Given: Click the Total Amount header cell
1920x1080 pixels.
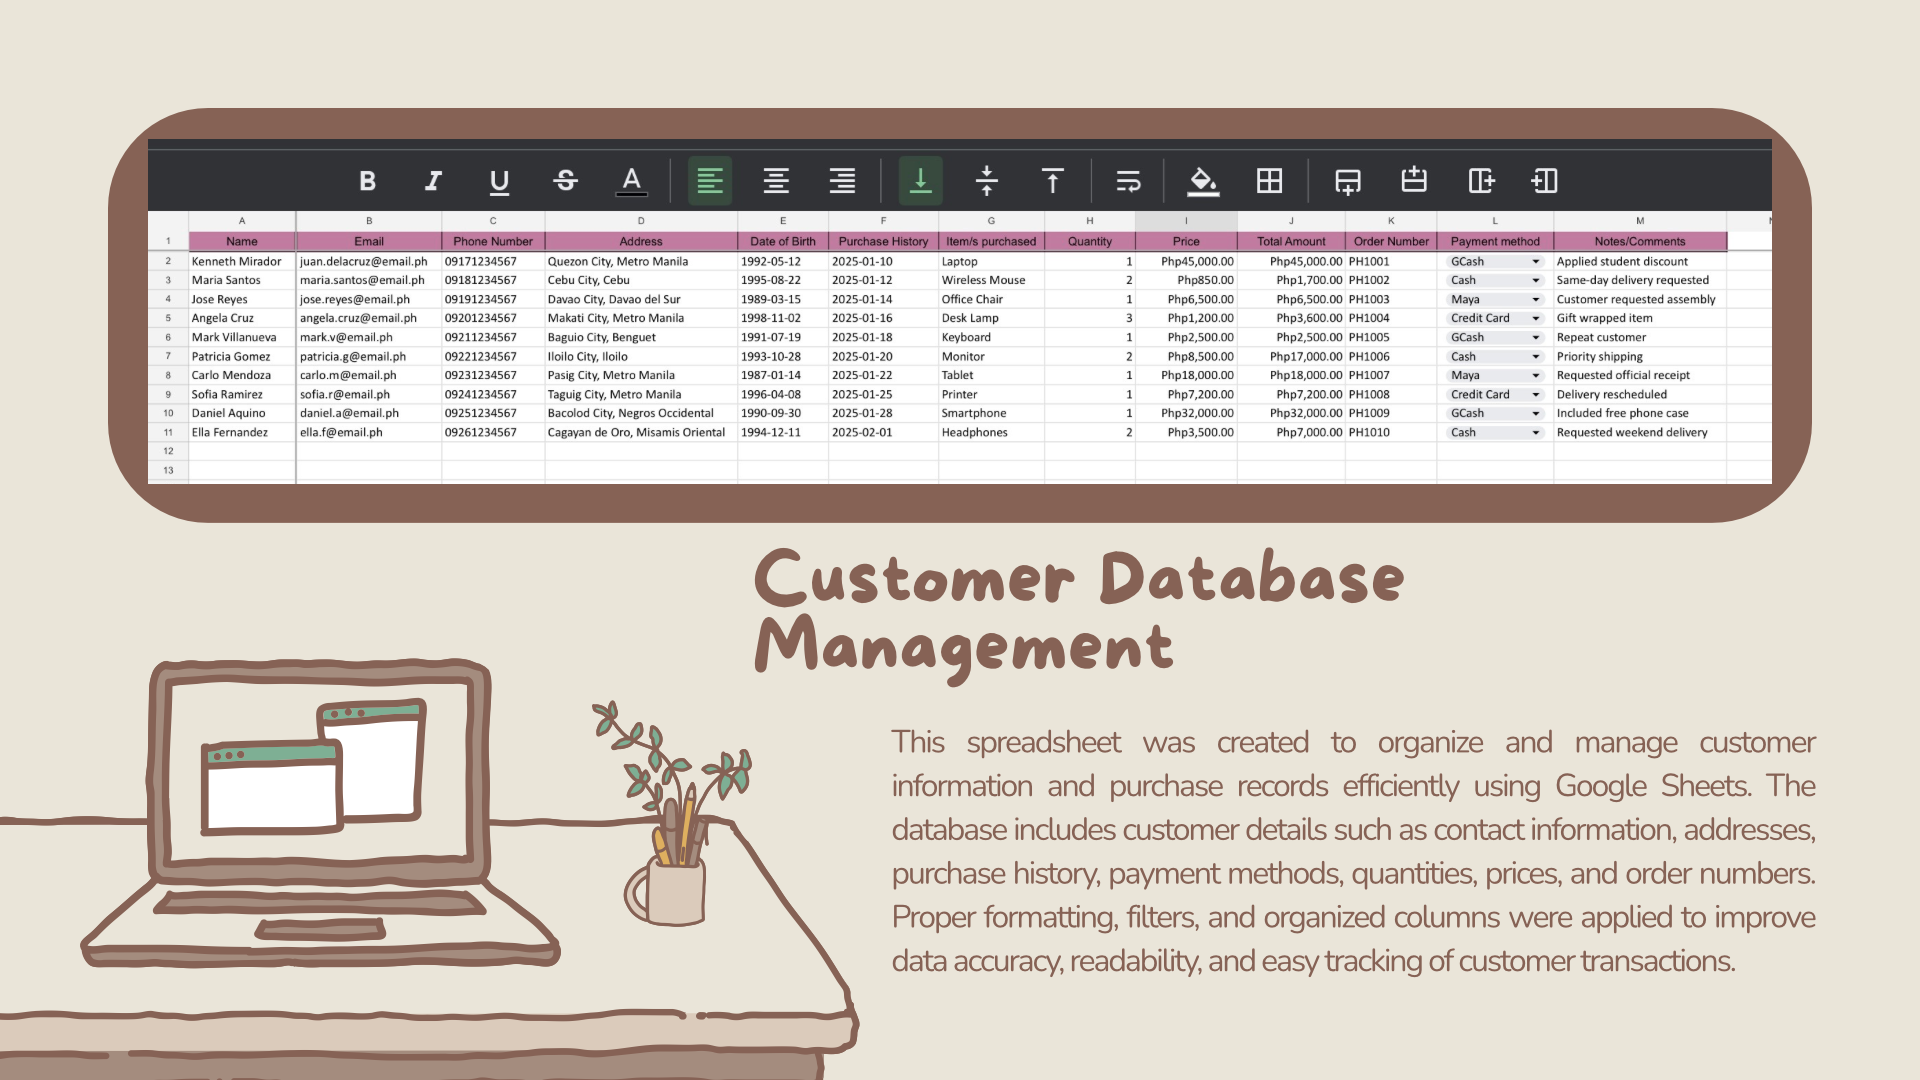Looking at the screenshot, I should click(x=1291, y=241).
